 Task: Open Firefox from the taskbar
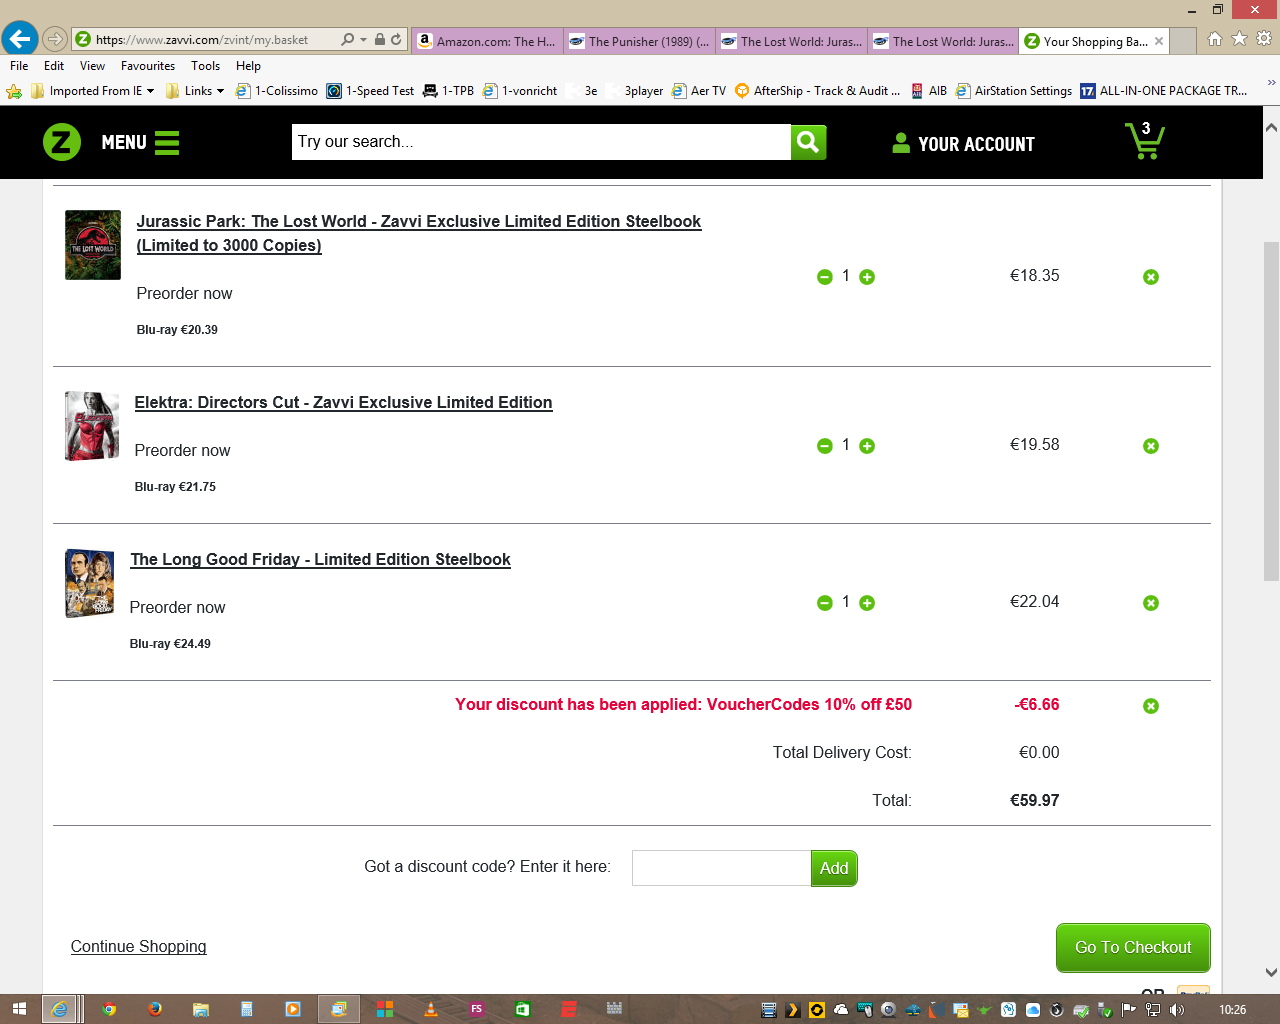[155, 1009]
